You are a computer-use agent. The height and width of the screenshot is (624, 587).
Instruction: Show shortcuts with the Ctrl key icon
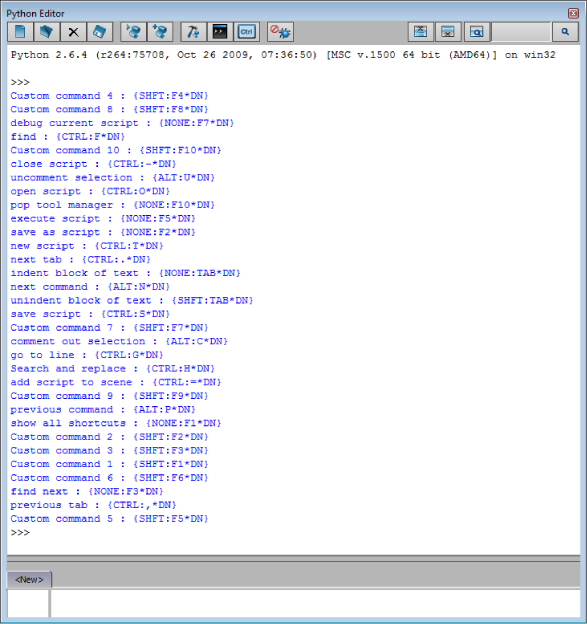(x=247, y=32)
